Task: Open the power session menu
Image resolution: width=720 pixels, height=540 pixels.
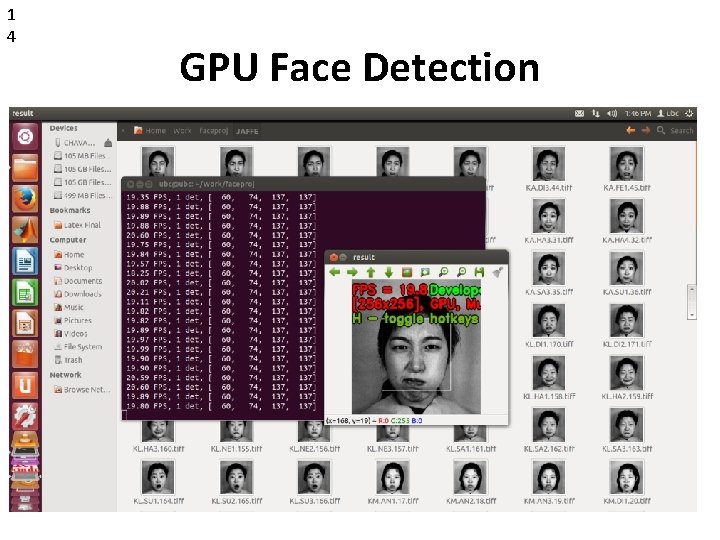Action: (x=689, y=113)
